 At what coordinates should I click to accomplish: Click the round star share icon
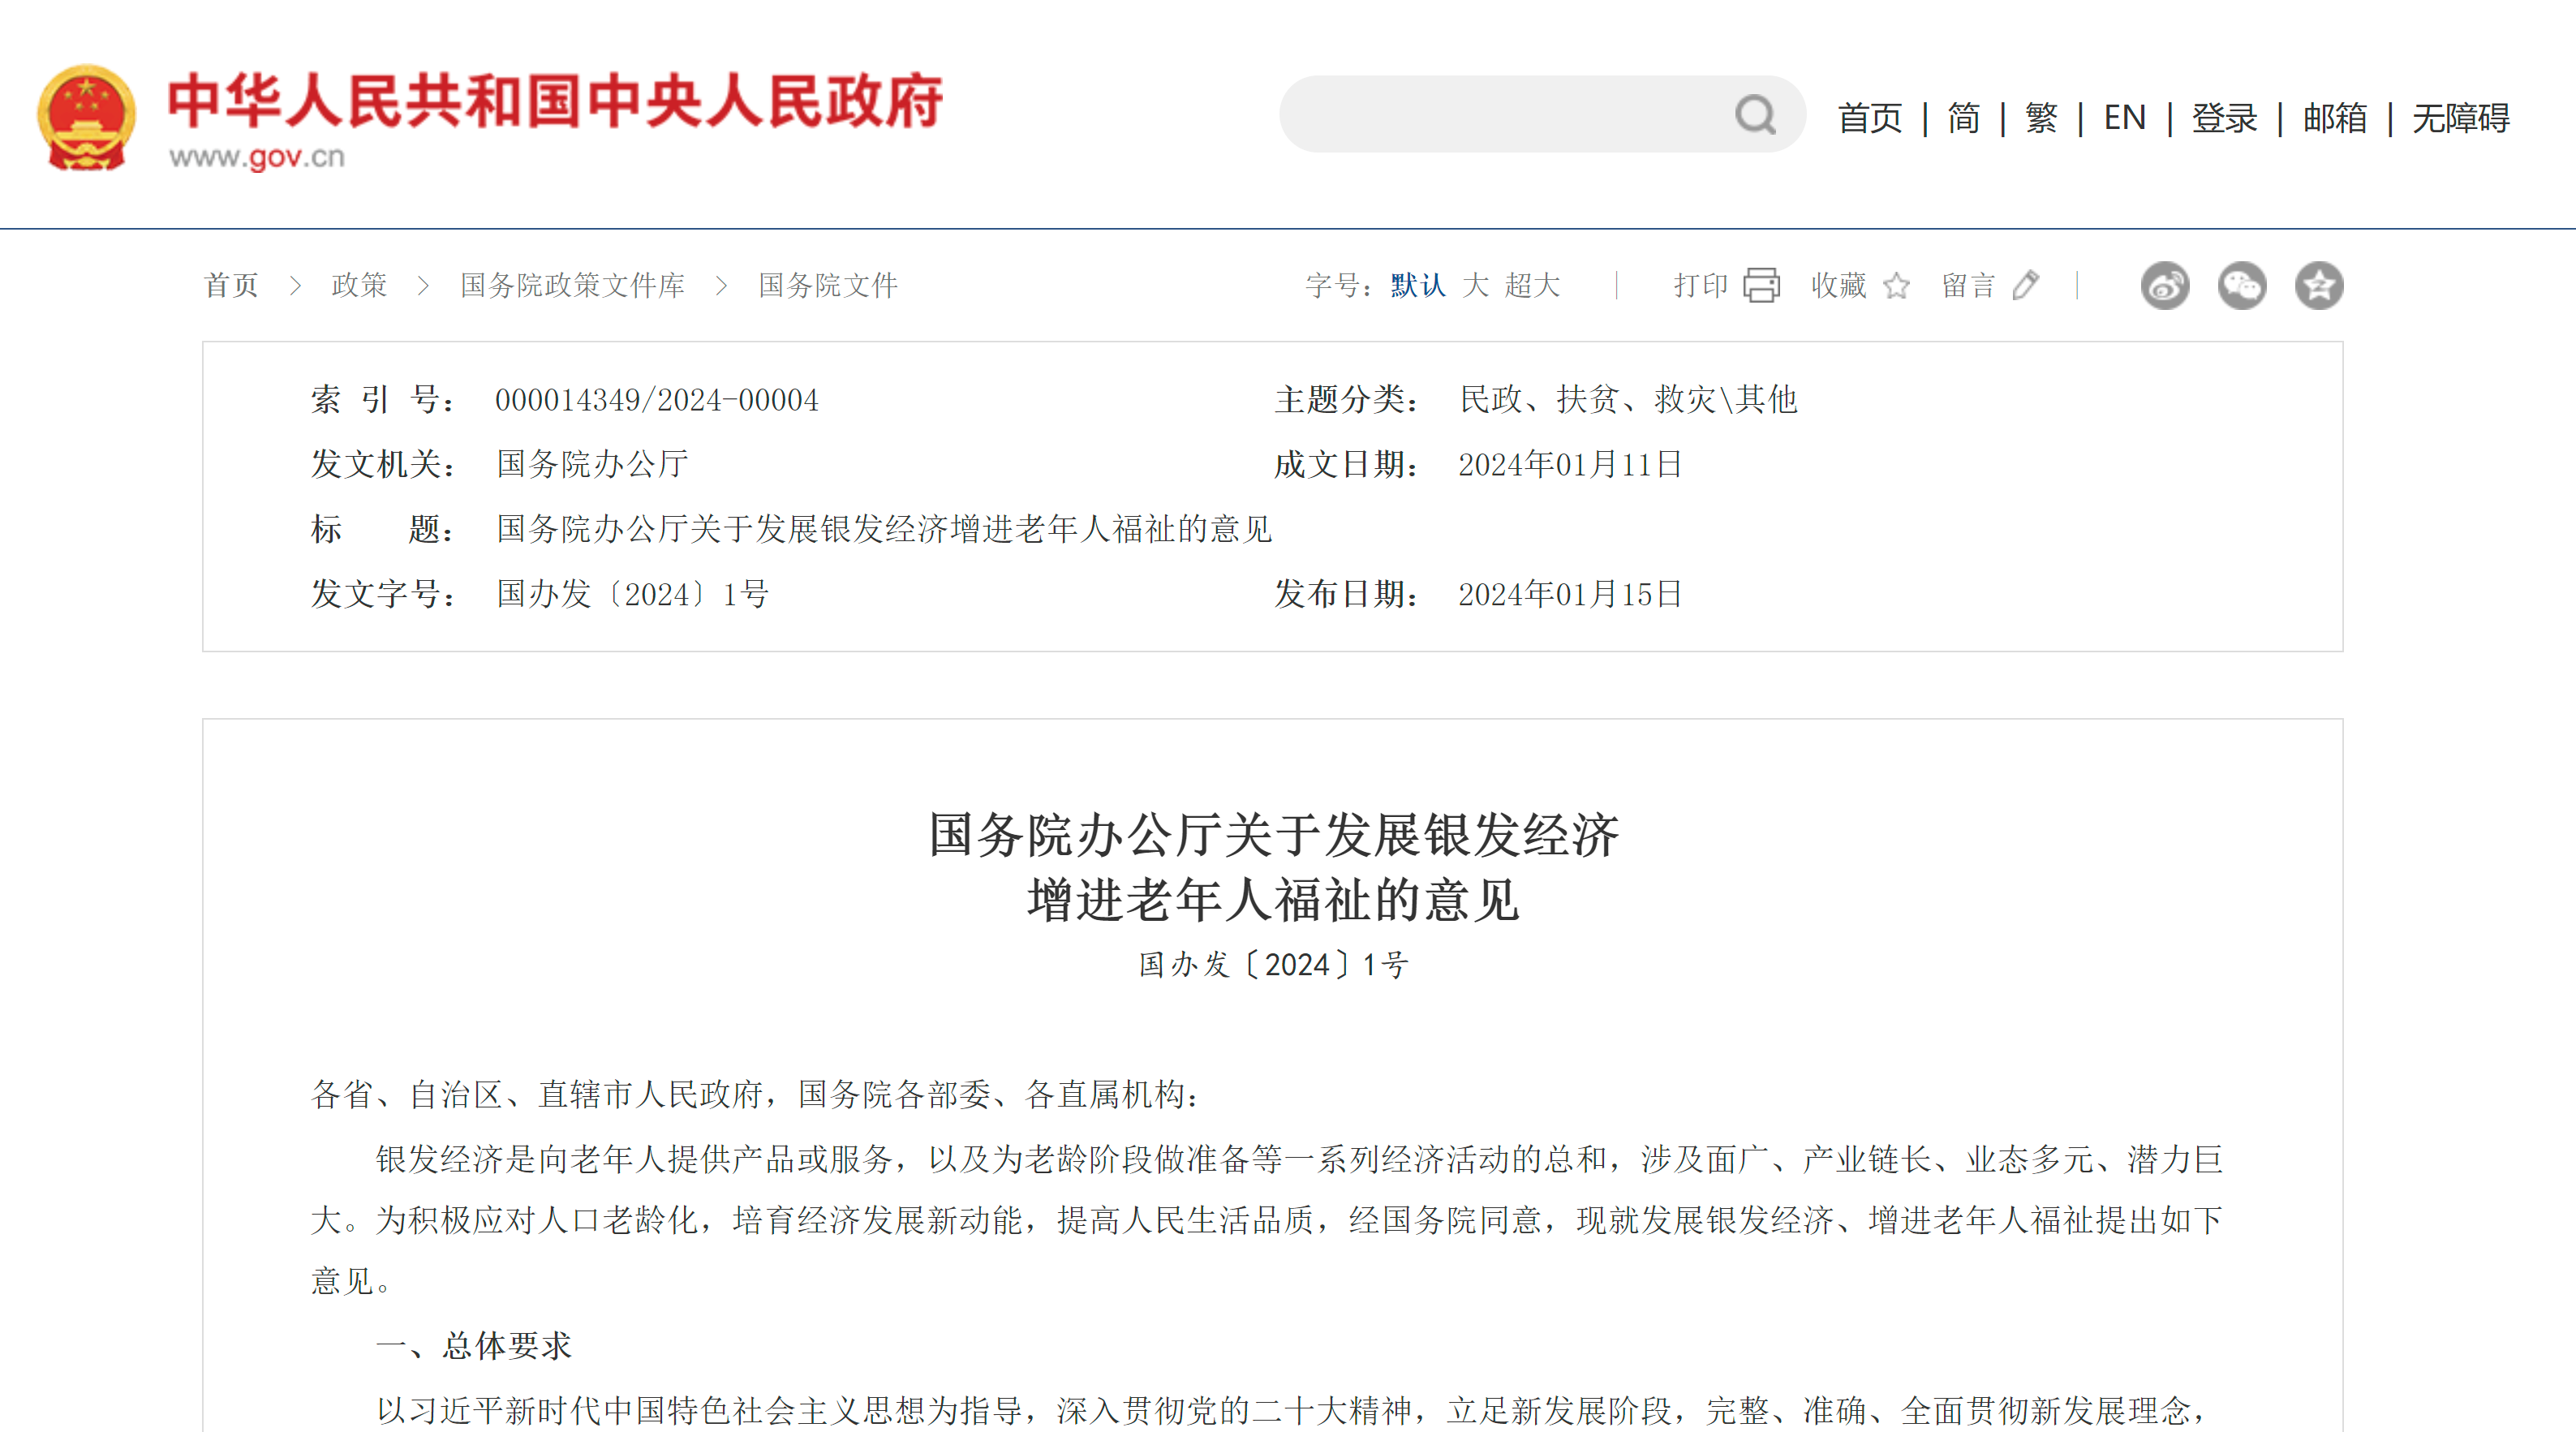click(2319, 286)
